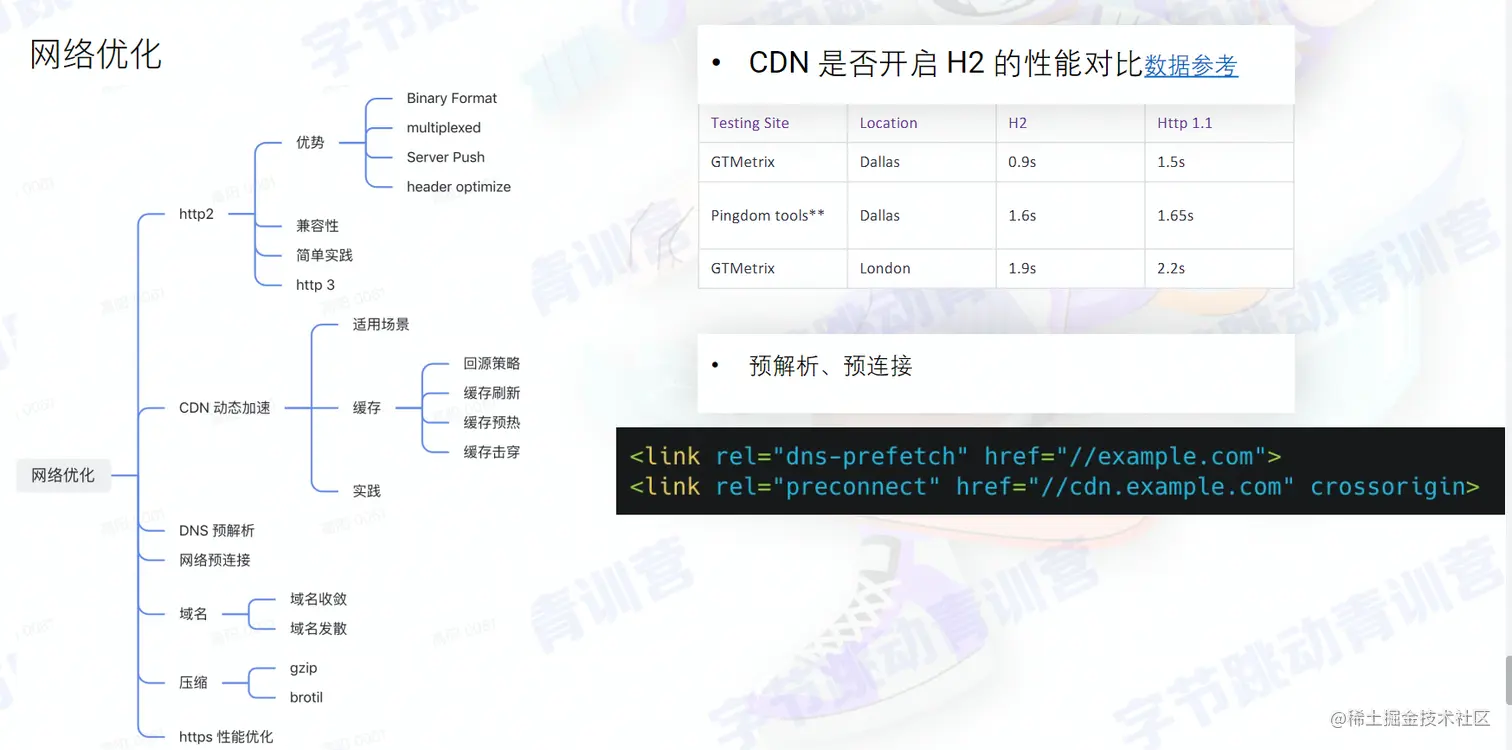Select the 网络预连接 node
1512x750 pixels.
click(x=214, y=560)
